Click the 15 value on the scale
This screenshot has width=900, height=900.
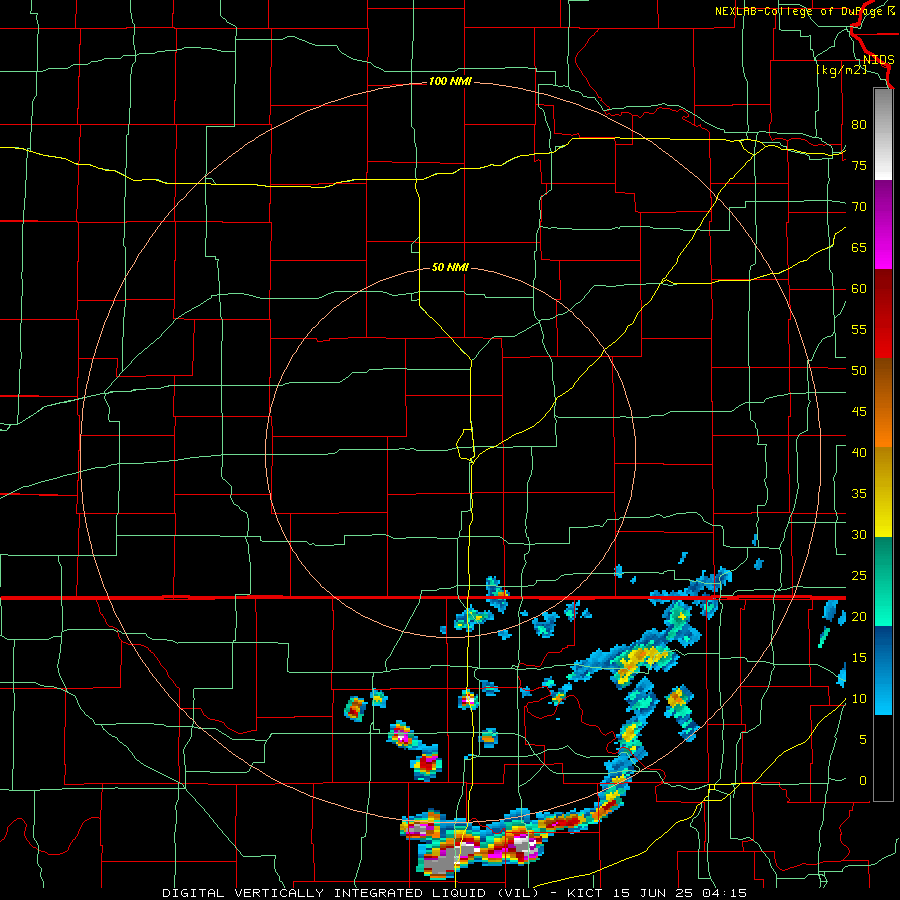coord(859,657)
